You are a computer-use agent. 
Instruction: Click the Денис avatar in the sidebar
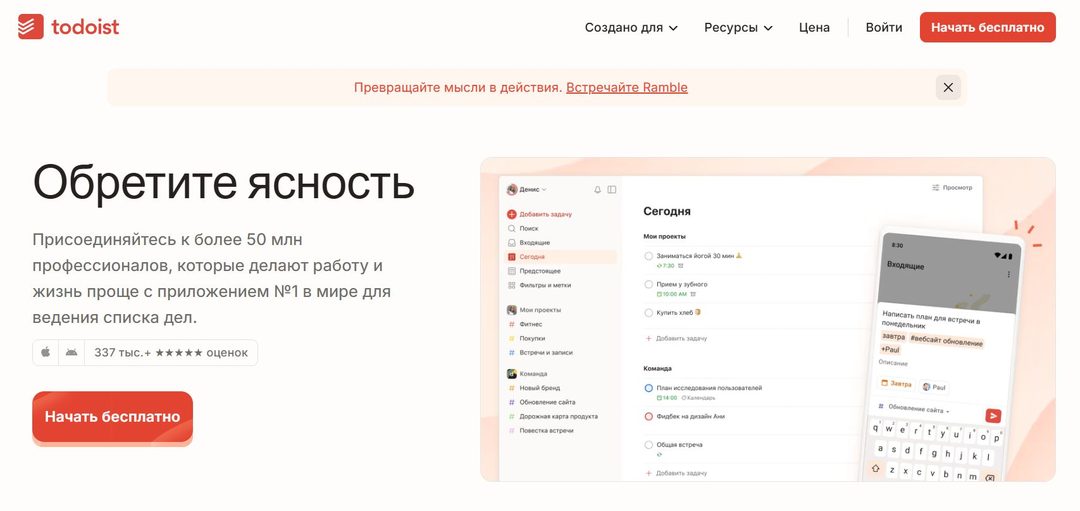512,189
